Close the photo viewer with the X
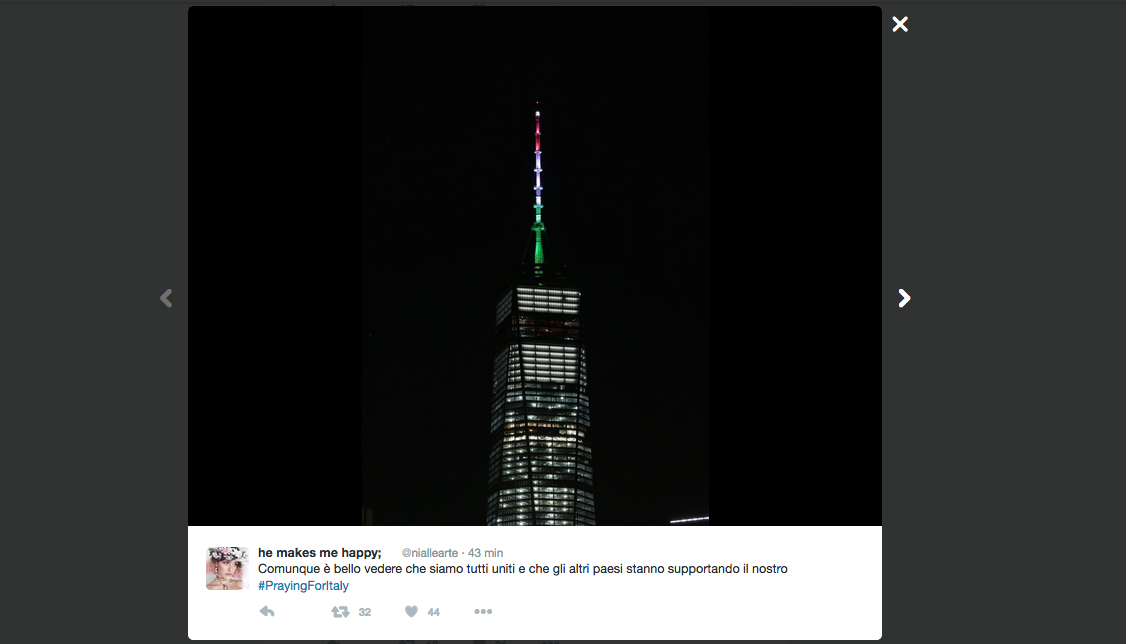Screen dimensions: 1126x644 900,24
